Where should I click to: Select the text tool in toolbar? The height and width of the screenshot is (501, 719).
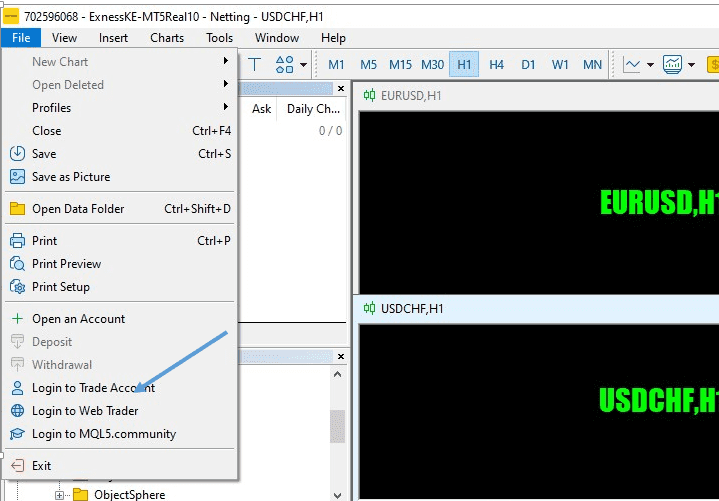tap(254, 65)
